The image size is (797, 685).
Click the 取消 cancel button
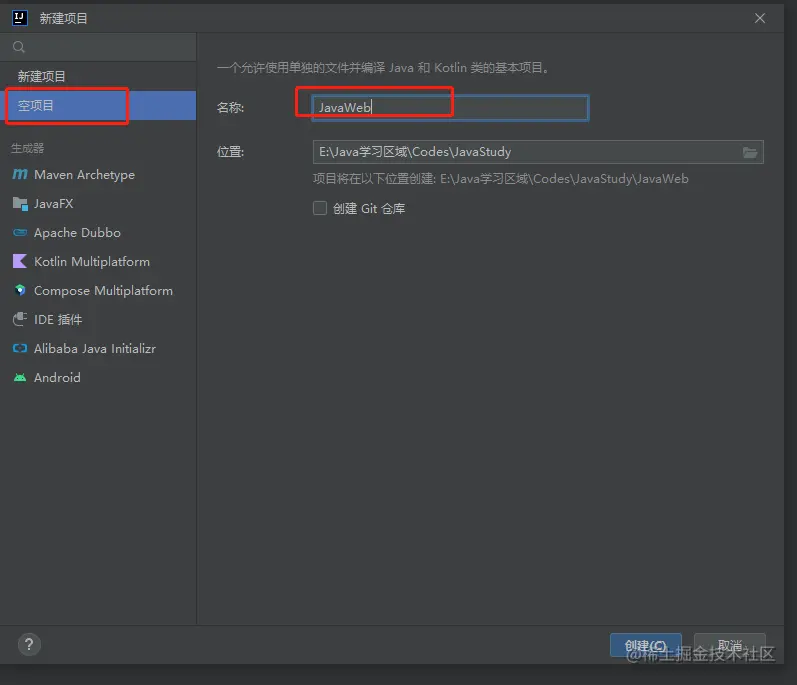(729, 645)
